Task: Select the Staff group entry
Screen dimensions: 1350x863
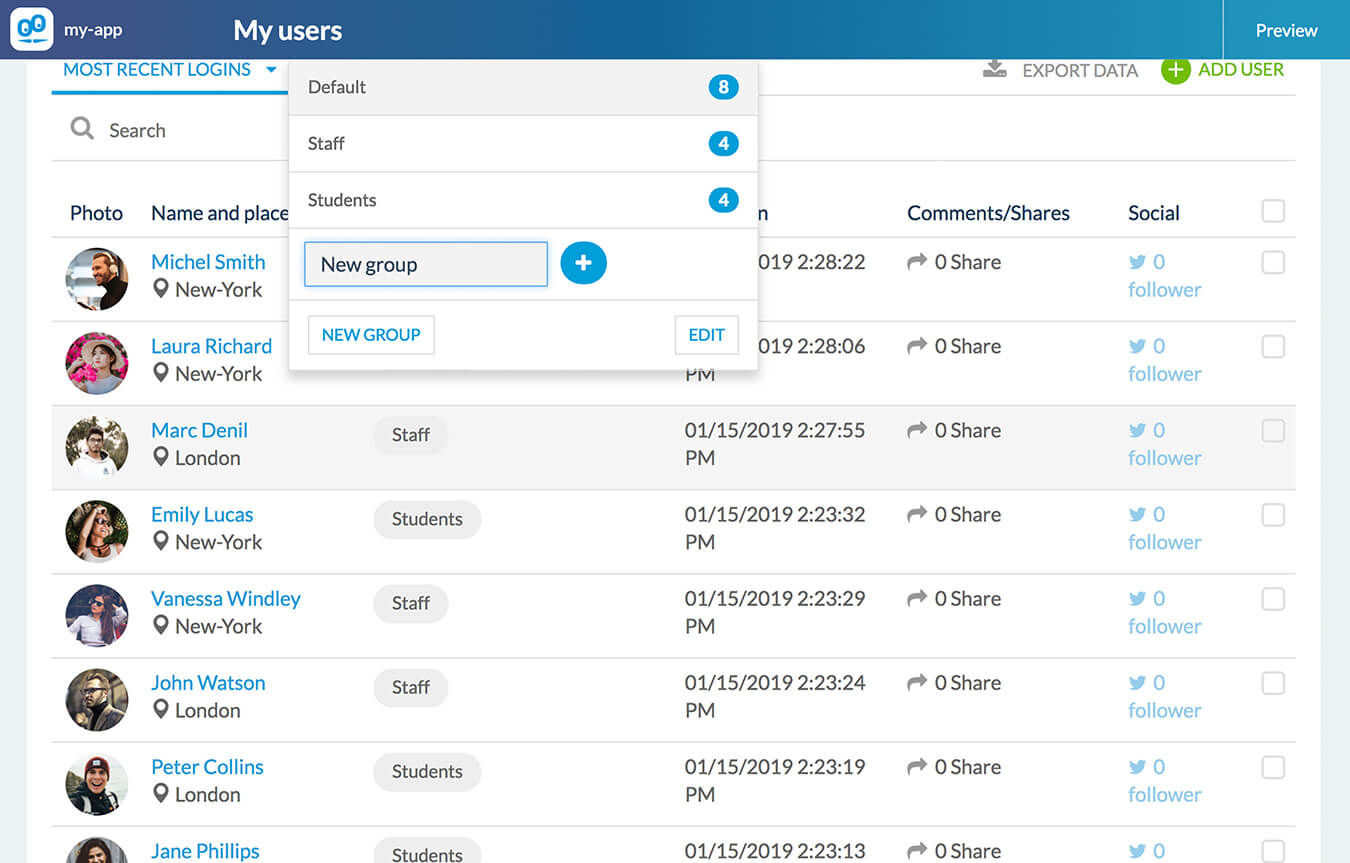Action: [x=522, y=144]
